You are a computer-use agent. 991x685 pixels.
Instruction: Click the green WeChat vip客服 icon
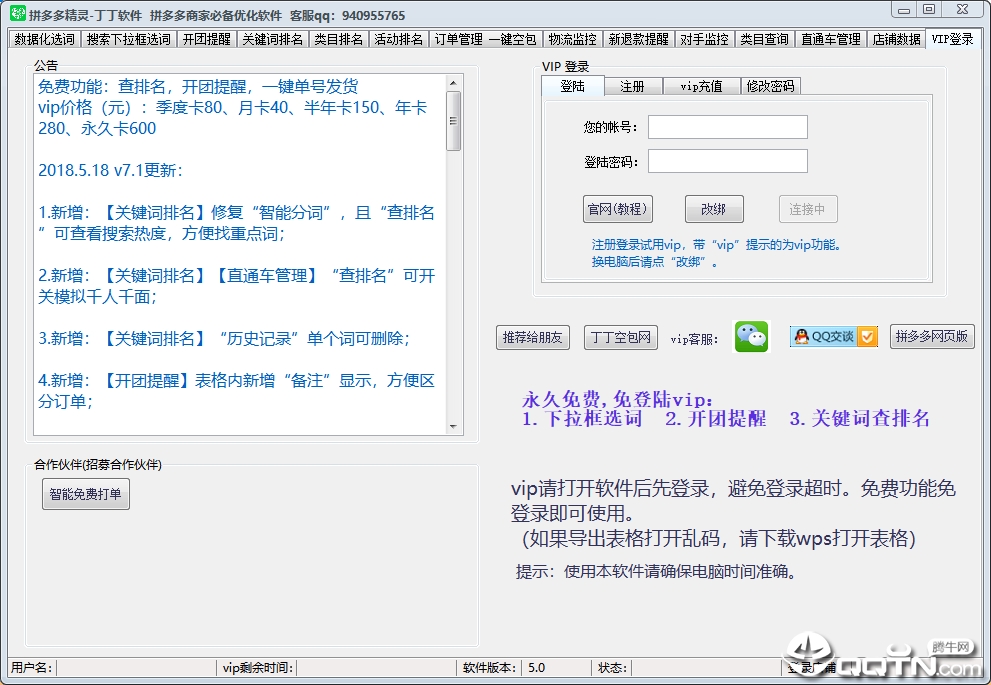tap(751, 336)
